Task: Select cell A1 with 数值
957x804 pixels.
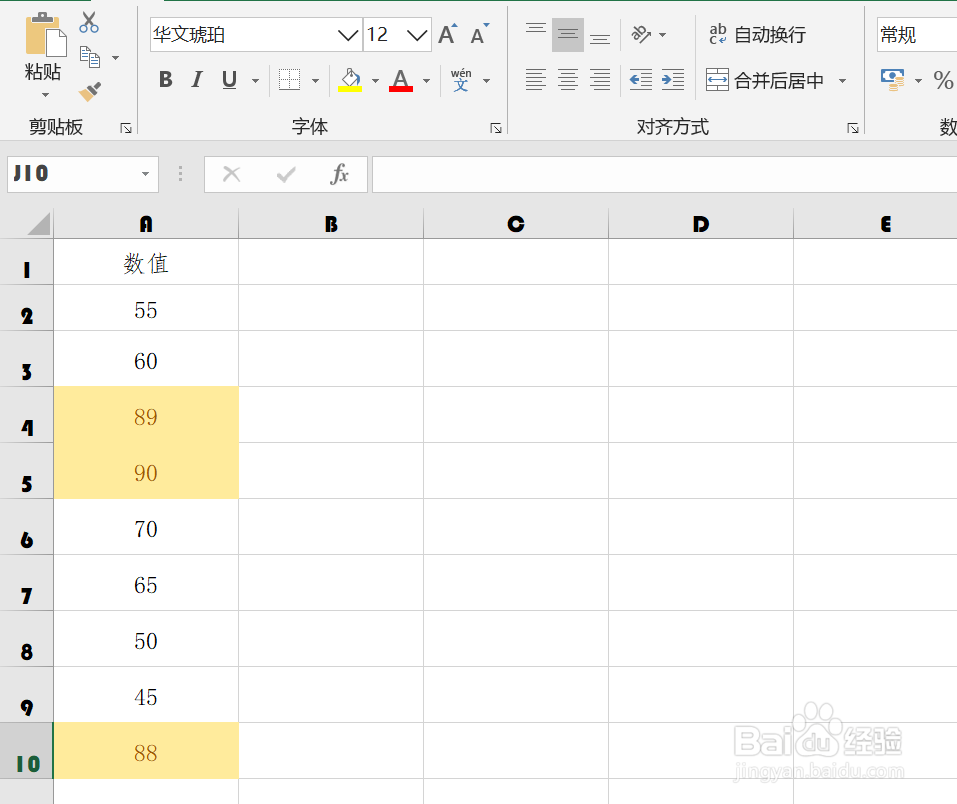Action: (146, 262)
